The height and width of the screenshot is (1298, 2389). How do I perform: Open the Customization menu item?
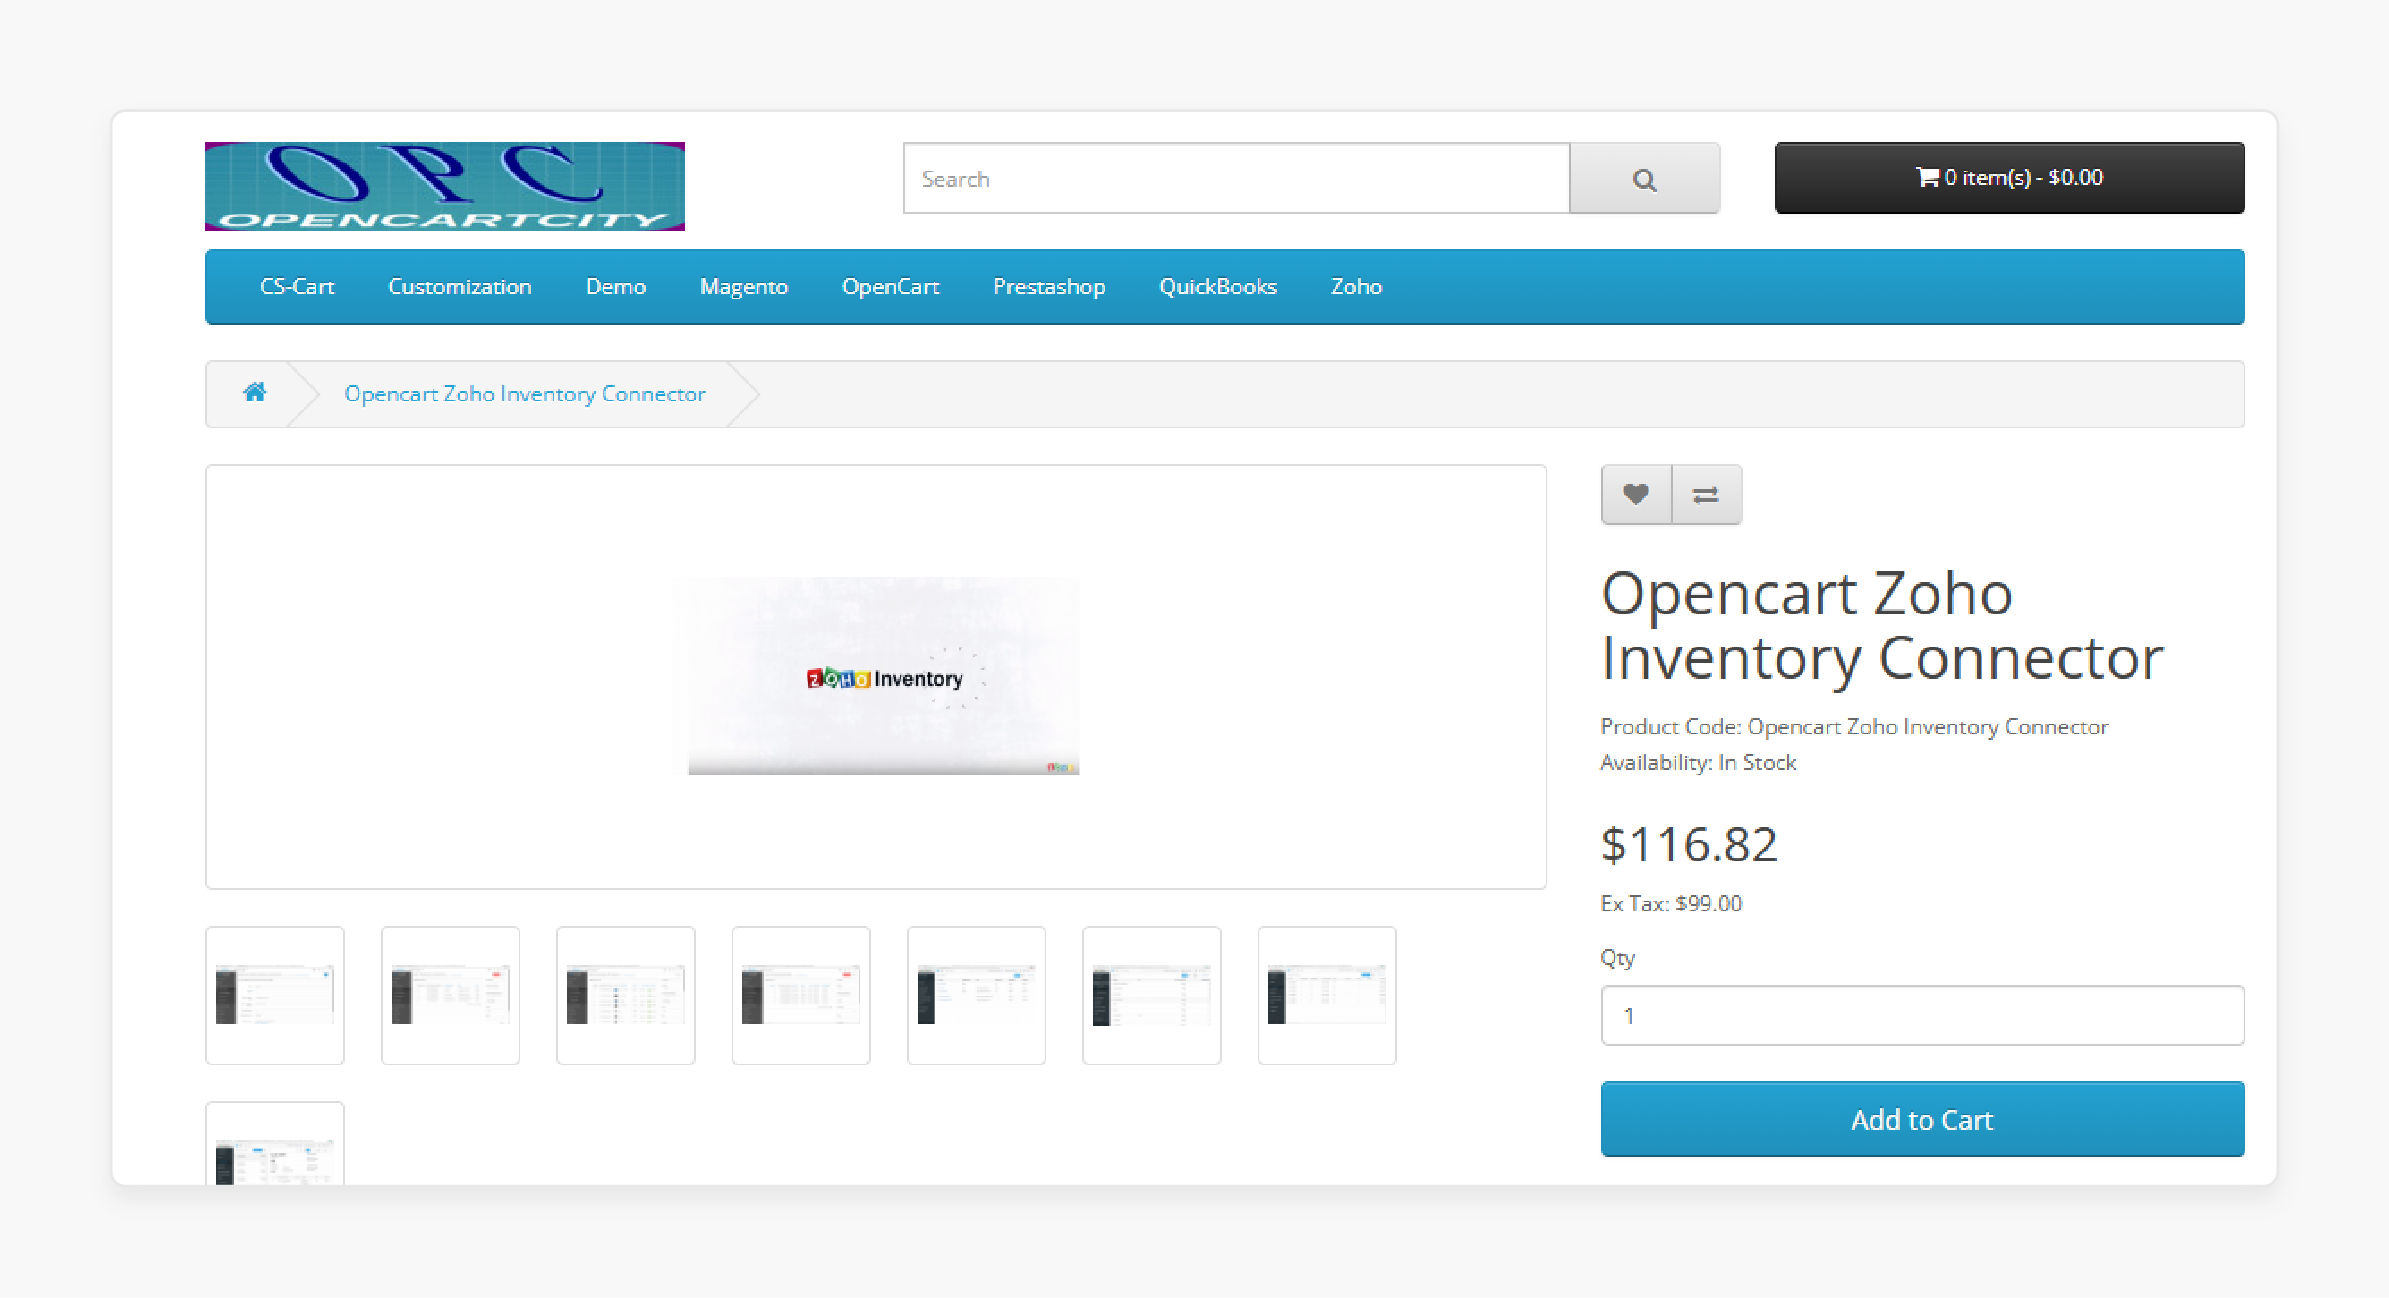(x=460, y=287)
